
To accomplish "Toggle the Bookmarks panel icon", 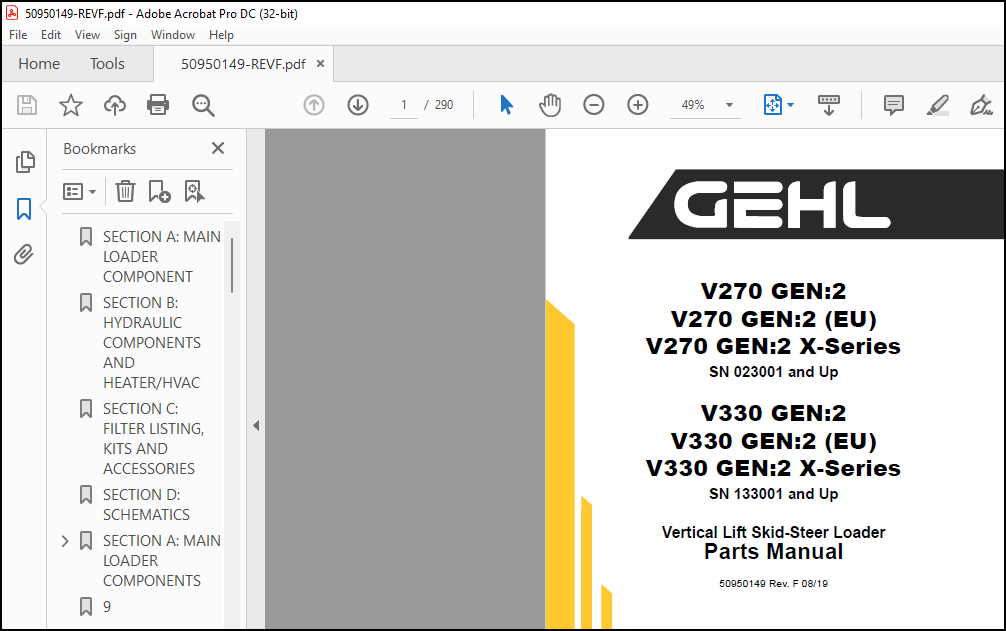I will pyautogui.click(x=24, y=209).
